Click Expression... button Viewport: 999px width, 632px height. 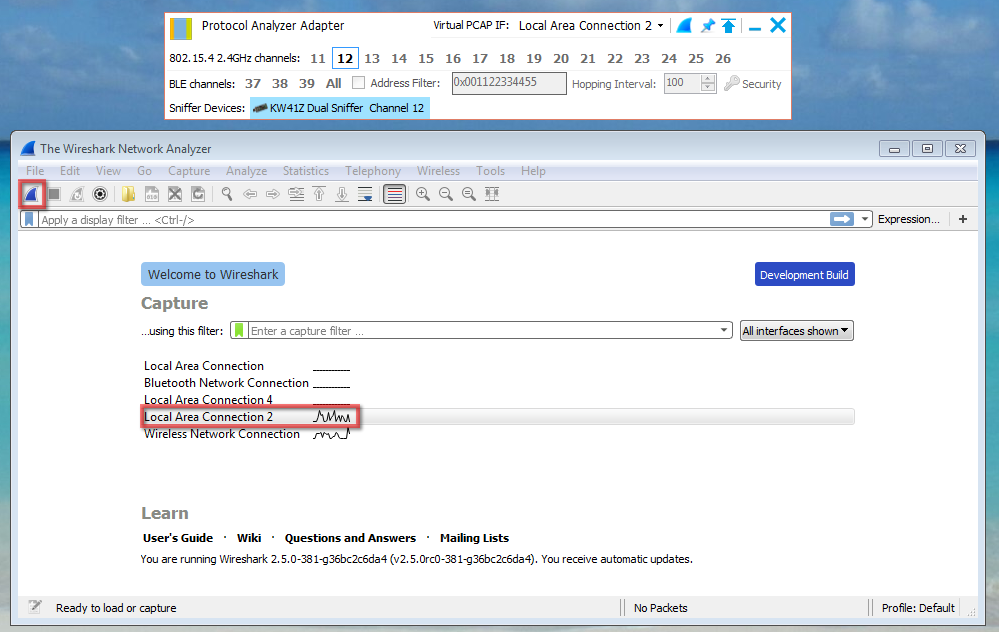point(909,219)
